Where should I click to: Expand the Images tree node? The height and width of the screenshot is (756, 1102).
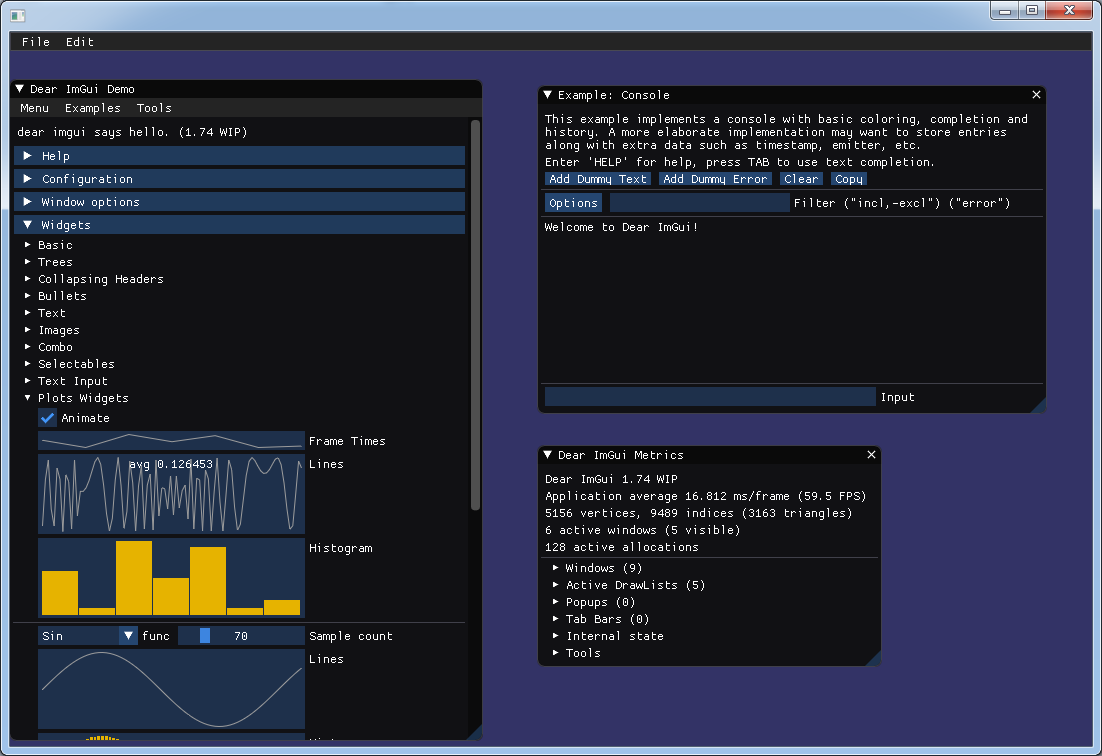(x=51, y=330)
